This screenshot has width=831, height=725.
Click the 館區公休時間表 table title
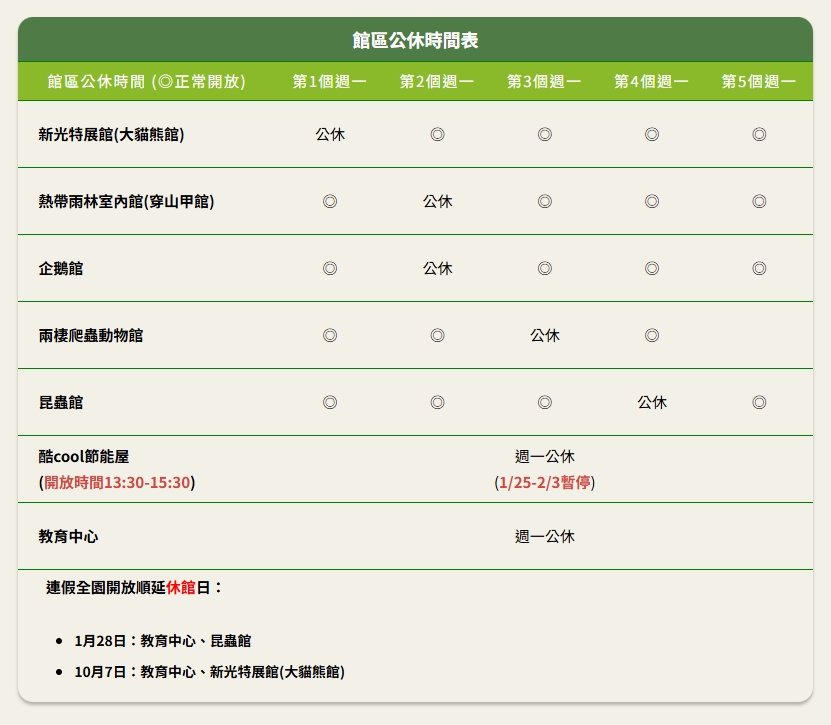(415, 41)
